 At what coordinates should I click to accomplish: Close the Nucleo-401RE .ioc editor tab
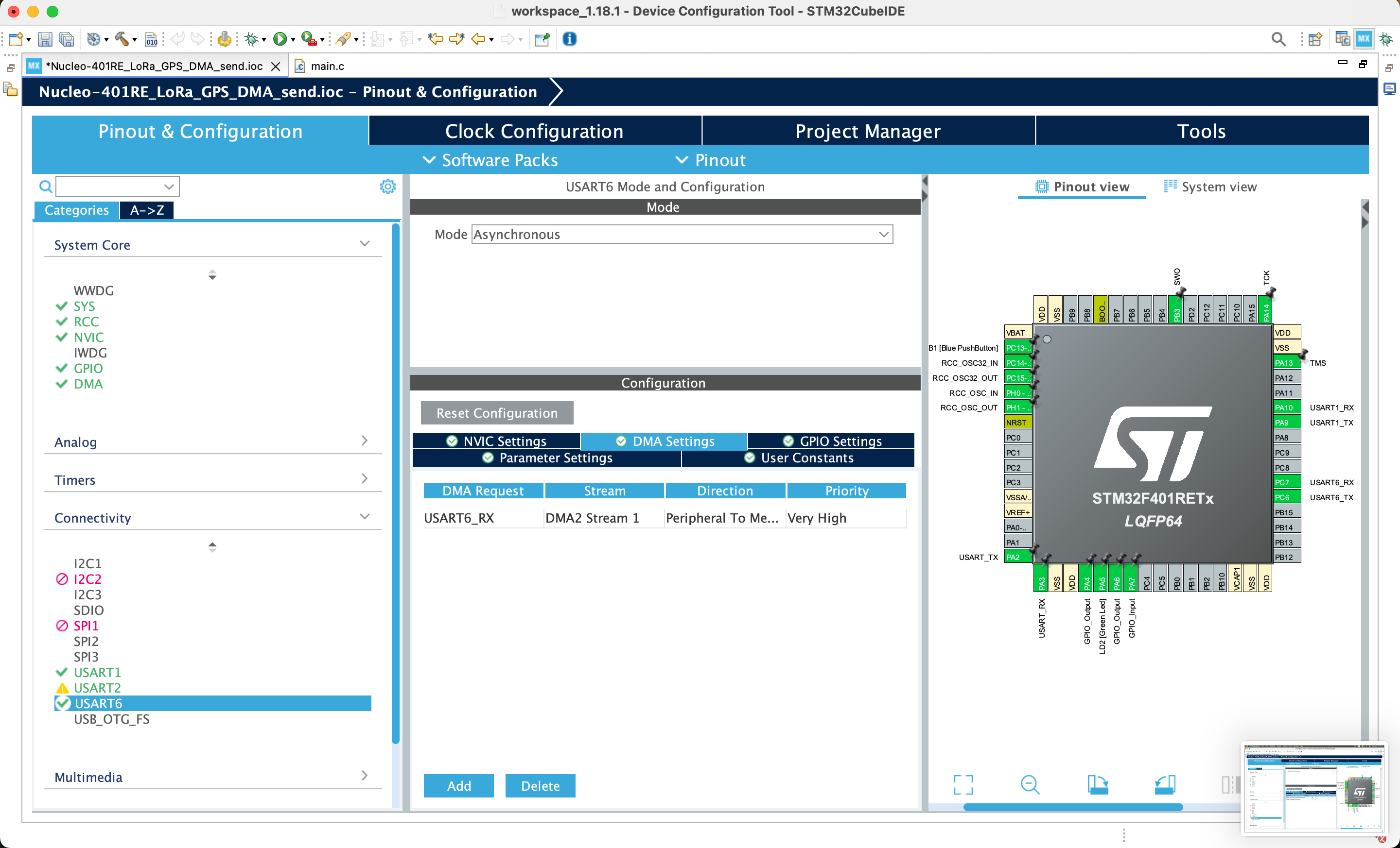coord(276,66)
